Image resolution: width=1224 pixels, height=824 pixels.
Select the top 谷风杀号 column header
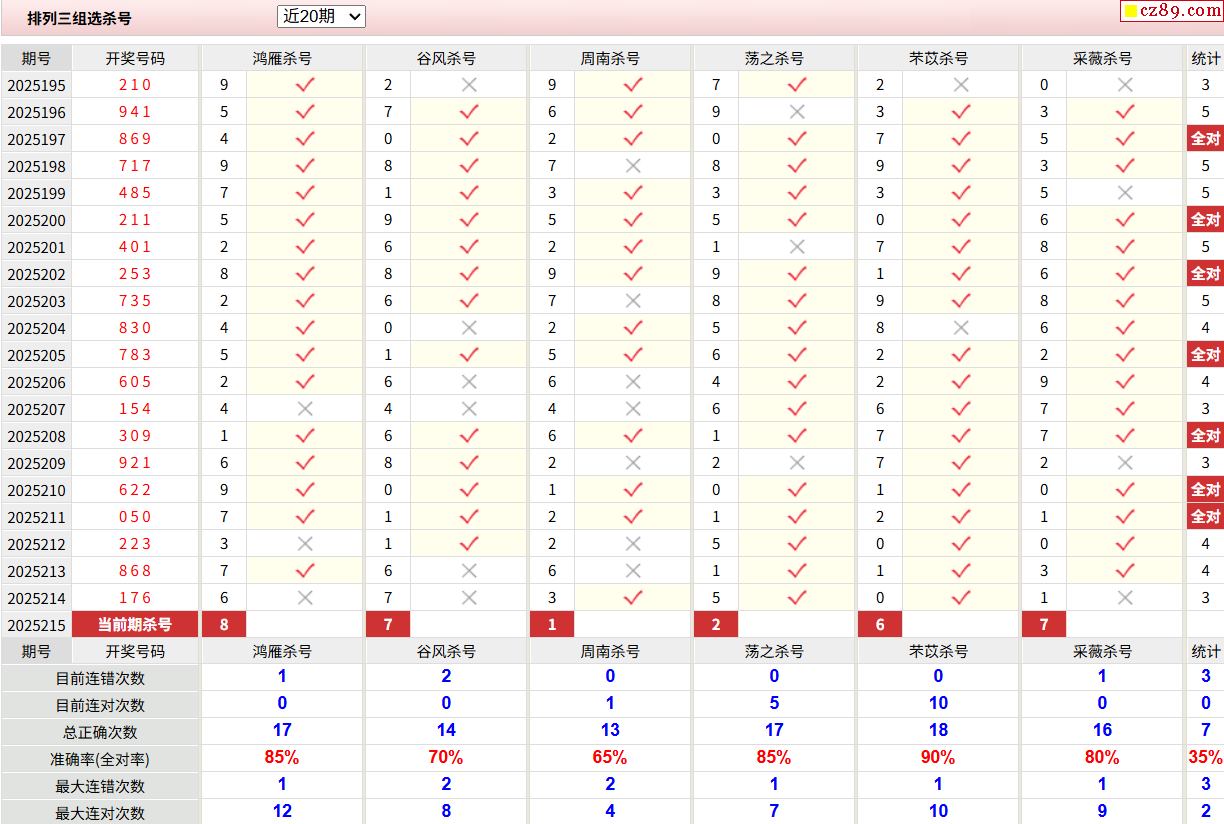click(446, 58)
